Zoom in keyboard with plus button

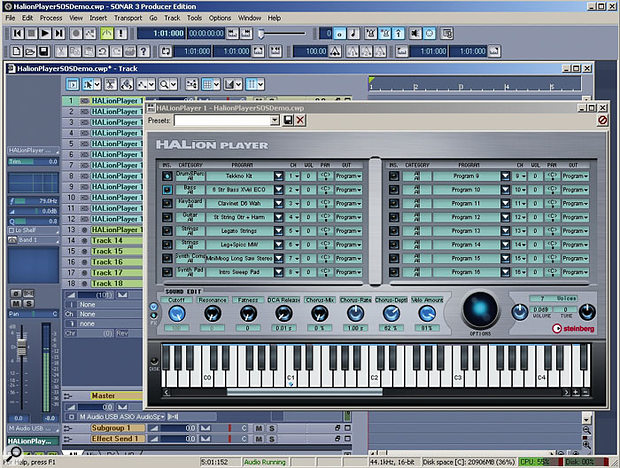point(576,392)
